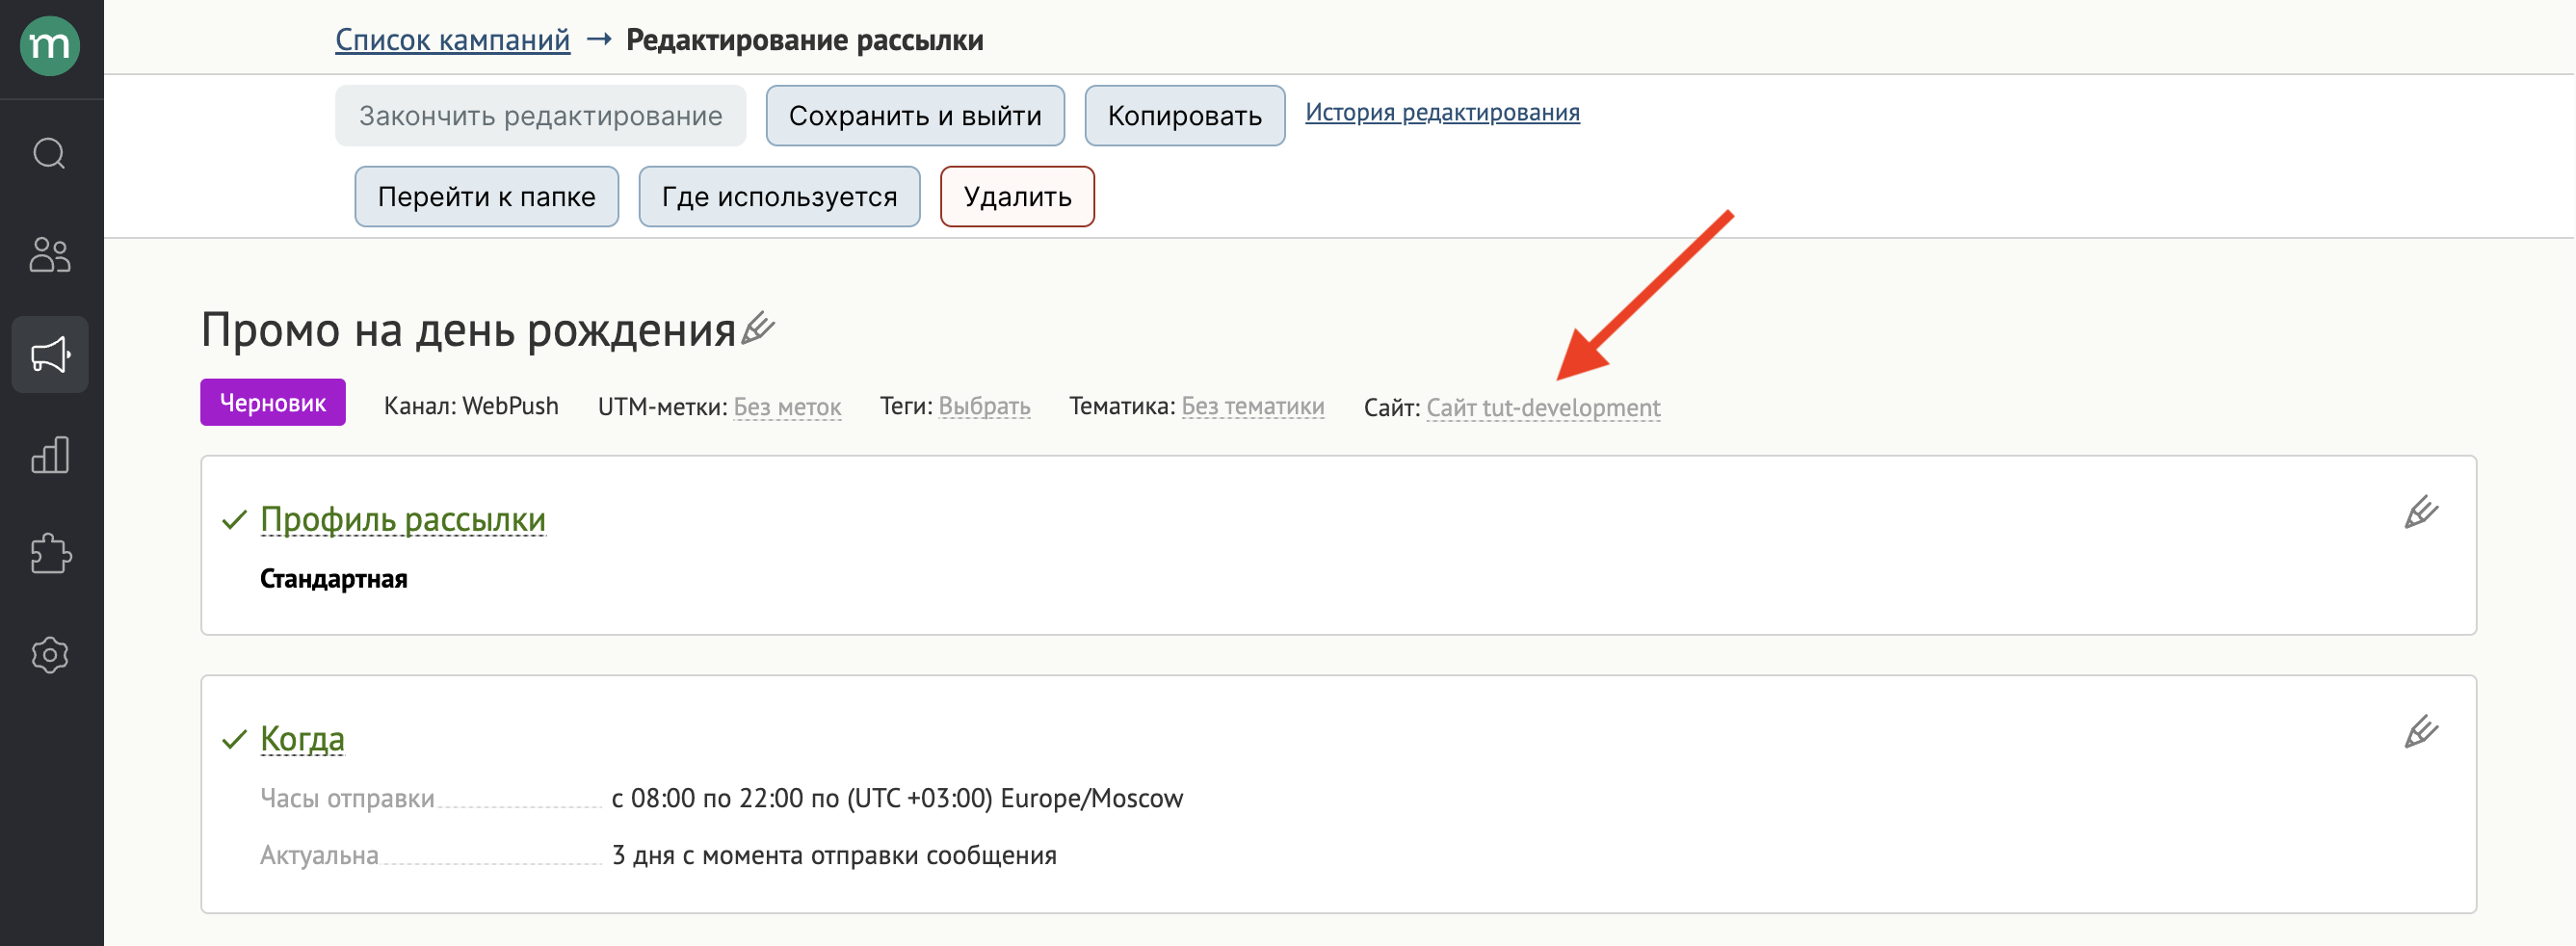Click 'Редактирование рассылки' breadcrumb title
The height and width of the screenshot is (946, 2576).
pos(804,40)
